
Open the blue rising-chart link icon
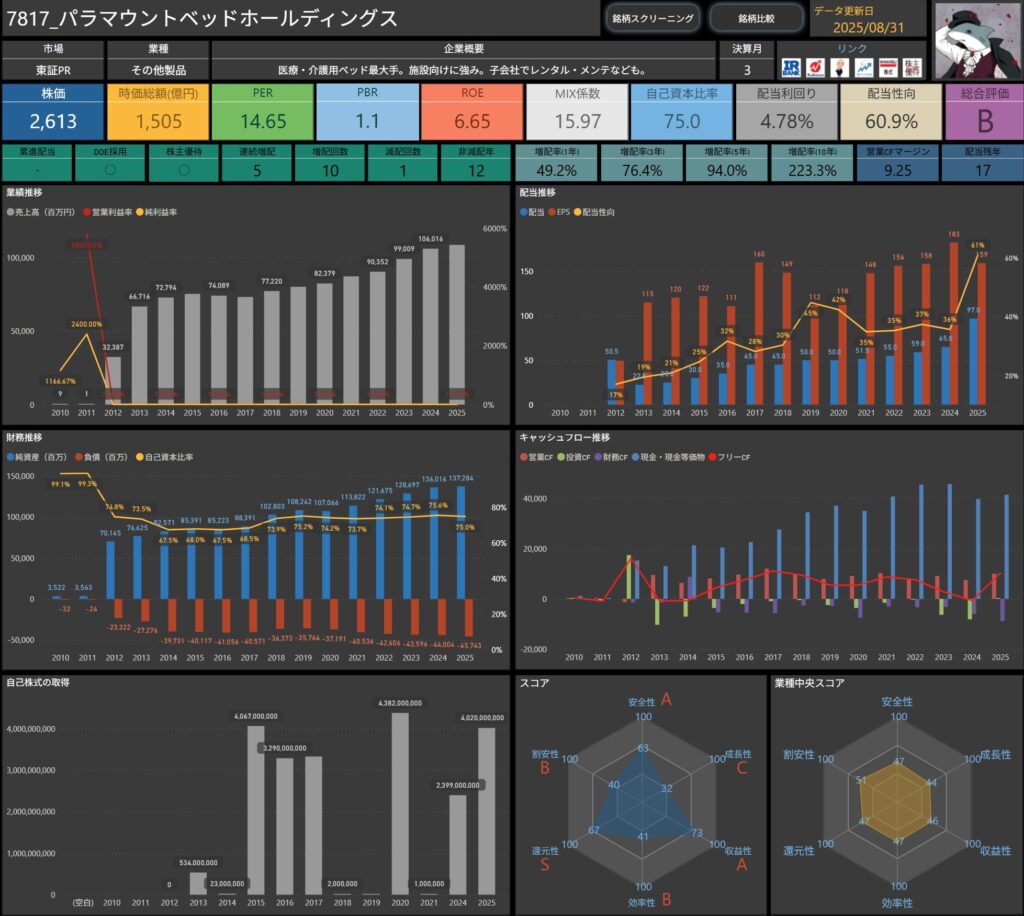coord(864,67)
